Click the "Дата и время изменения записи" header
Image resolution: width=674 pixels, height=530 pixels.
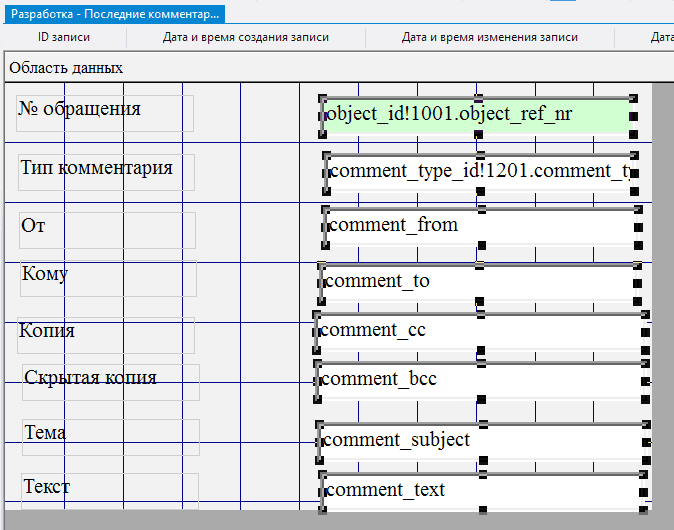coord(489,38)
